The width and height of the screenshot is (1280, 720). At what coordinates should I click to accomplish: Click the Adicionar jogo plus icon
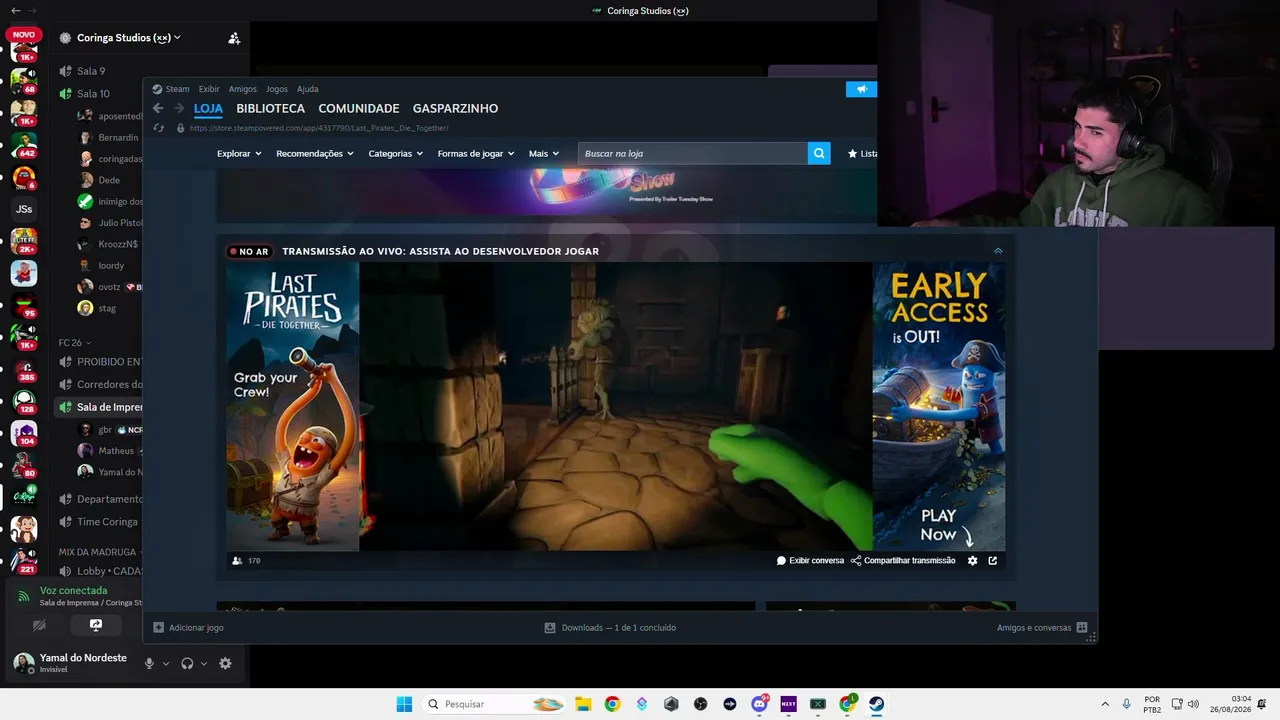click(158, 628)
